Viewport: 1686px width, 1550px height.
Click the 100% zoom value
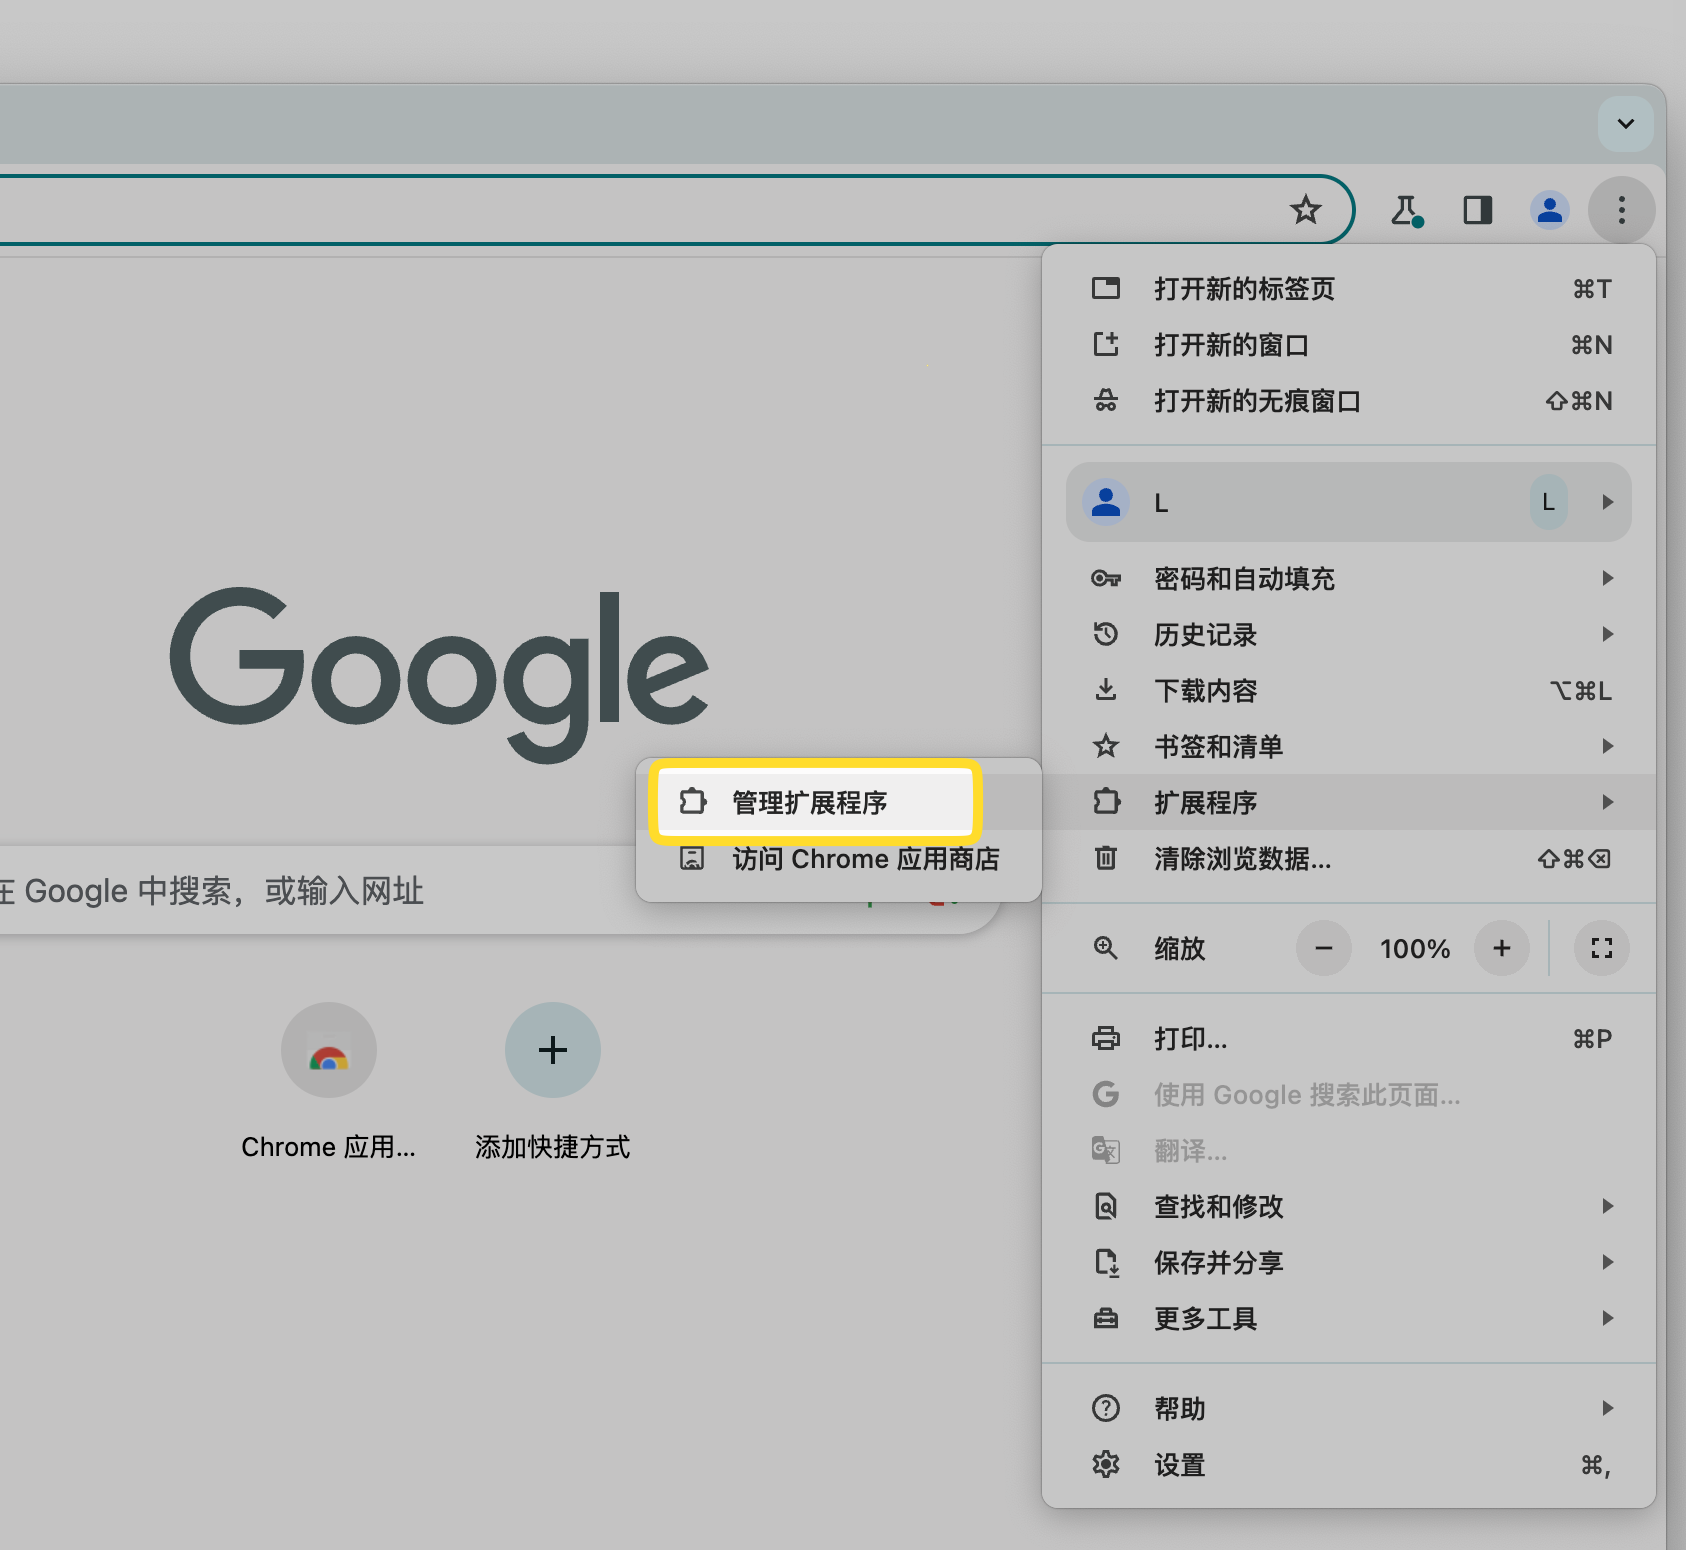point(1415,949)
